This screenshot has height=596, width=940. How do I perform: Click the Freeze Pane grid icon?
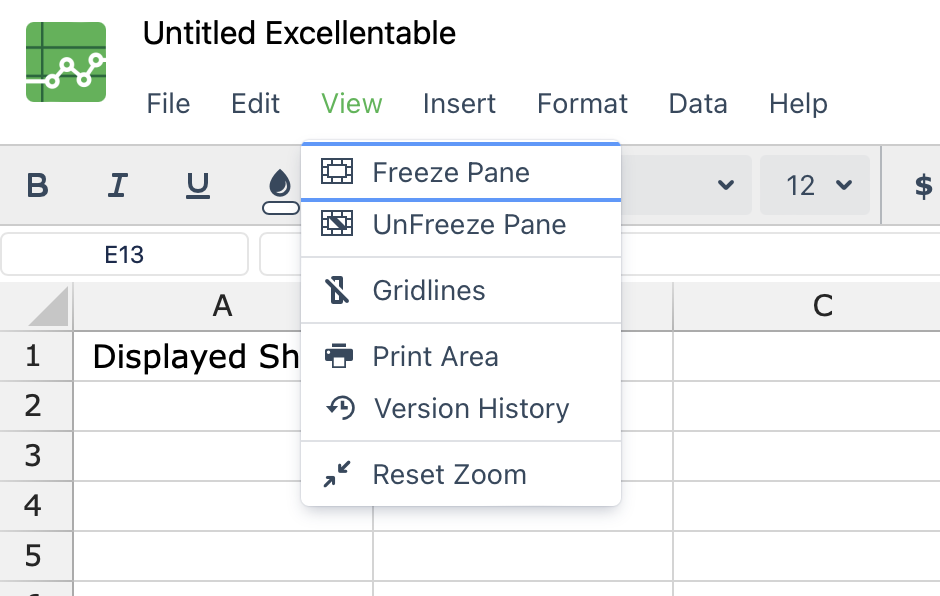[x=337, y=171]
